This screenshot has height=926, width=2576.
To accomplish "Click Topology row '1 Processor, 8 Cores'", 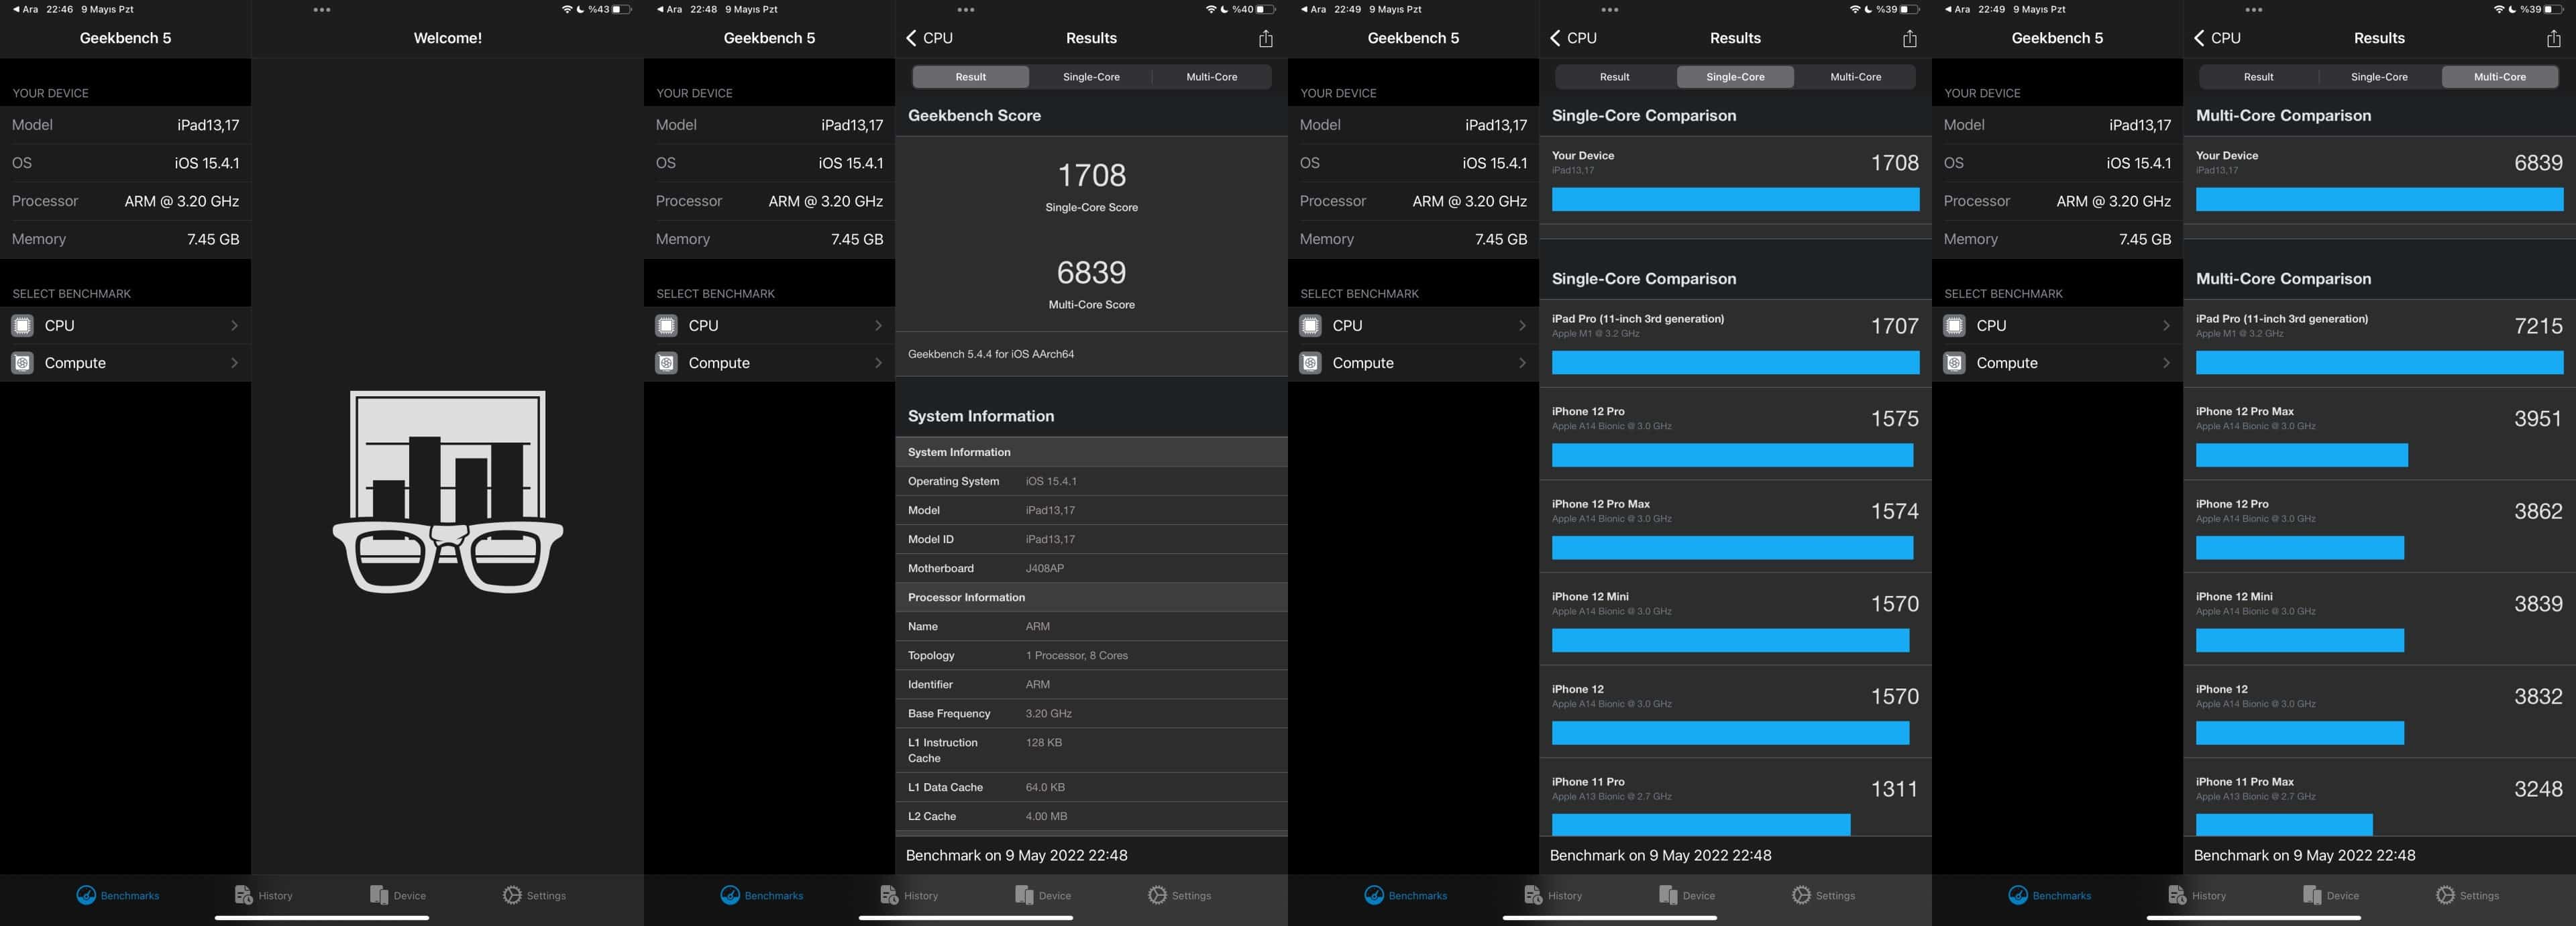I will coord(1091,655).
